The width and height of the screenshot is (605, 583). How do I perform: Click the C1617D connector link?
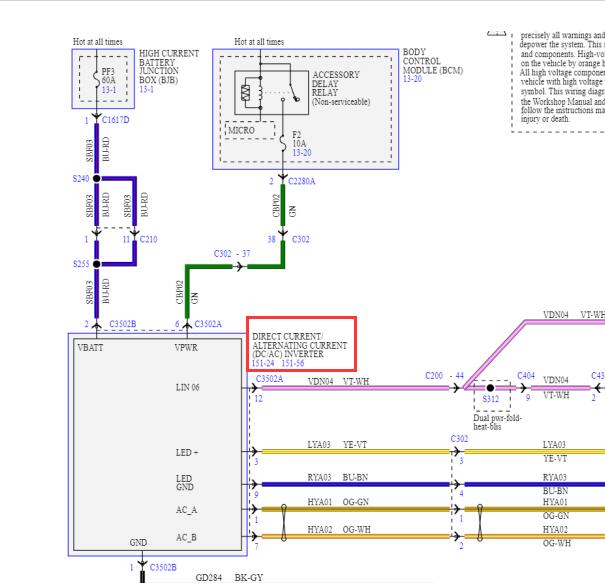point(115,120)
